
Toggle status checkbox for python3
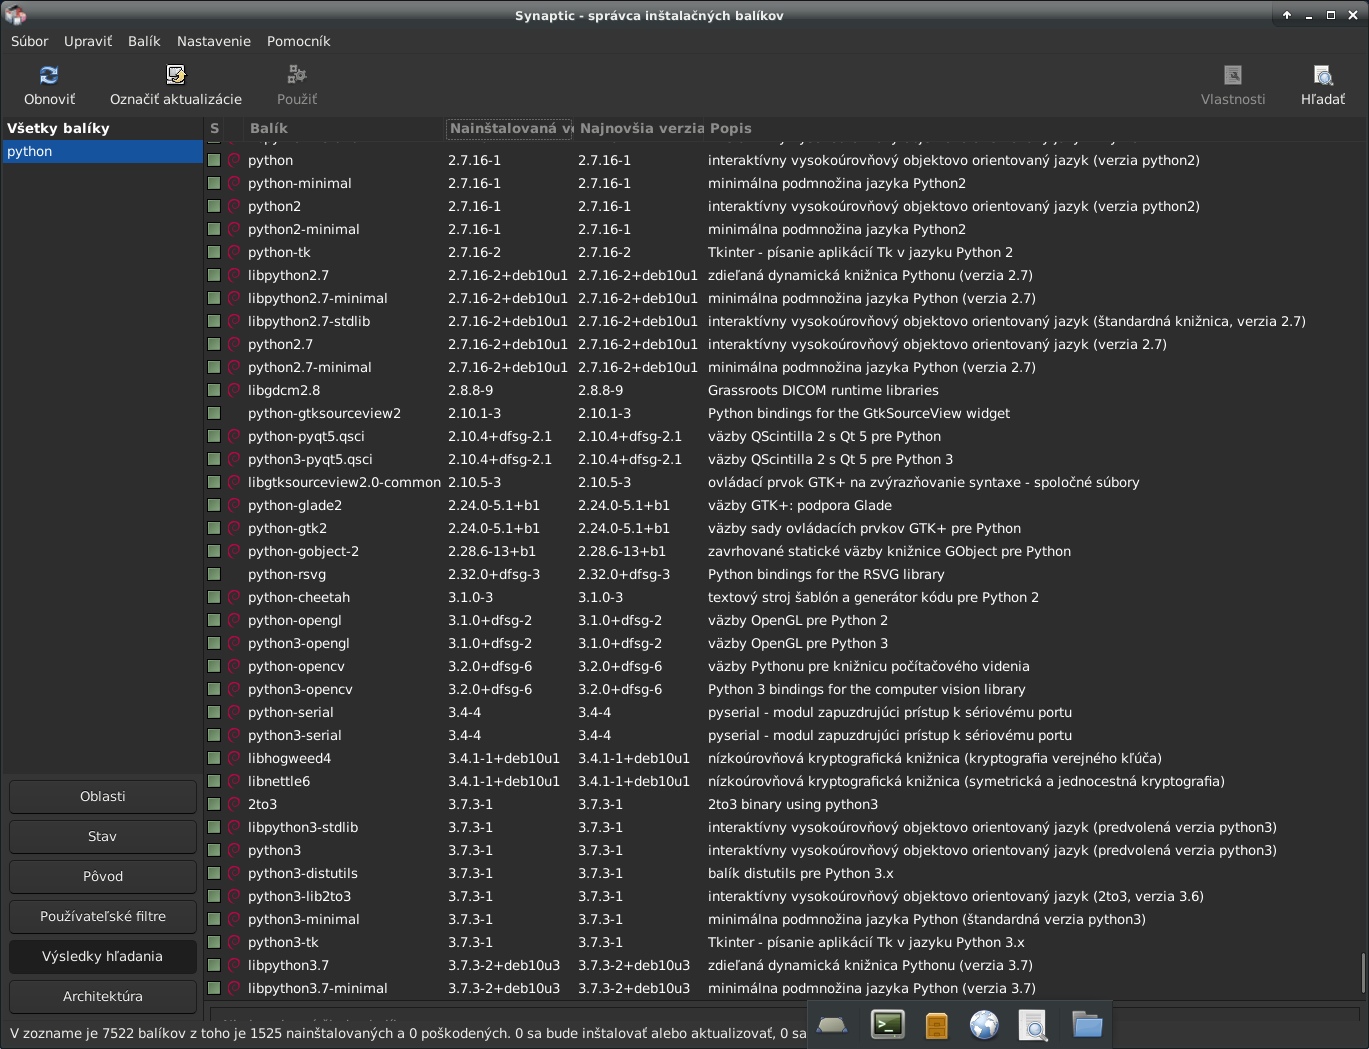[x=214, y=850]
